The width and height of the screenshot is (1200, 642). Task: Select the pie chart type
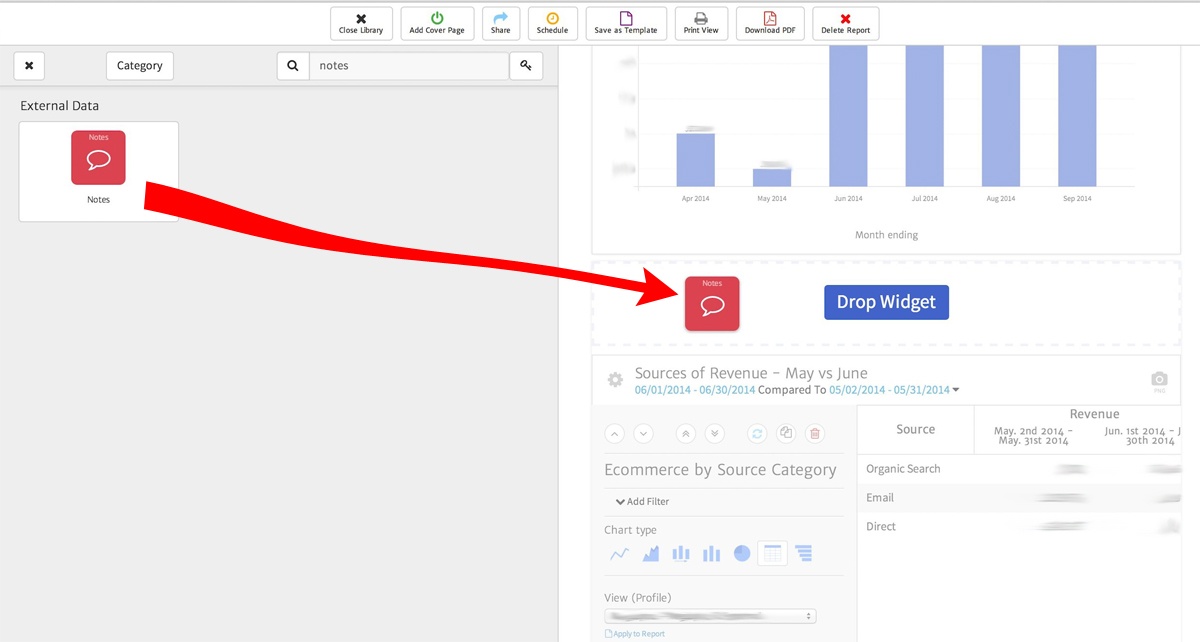click(742, 553)
